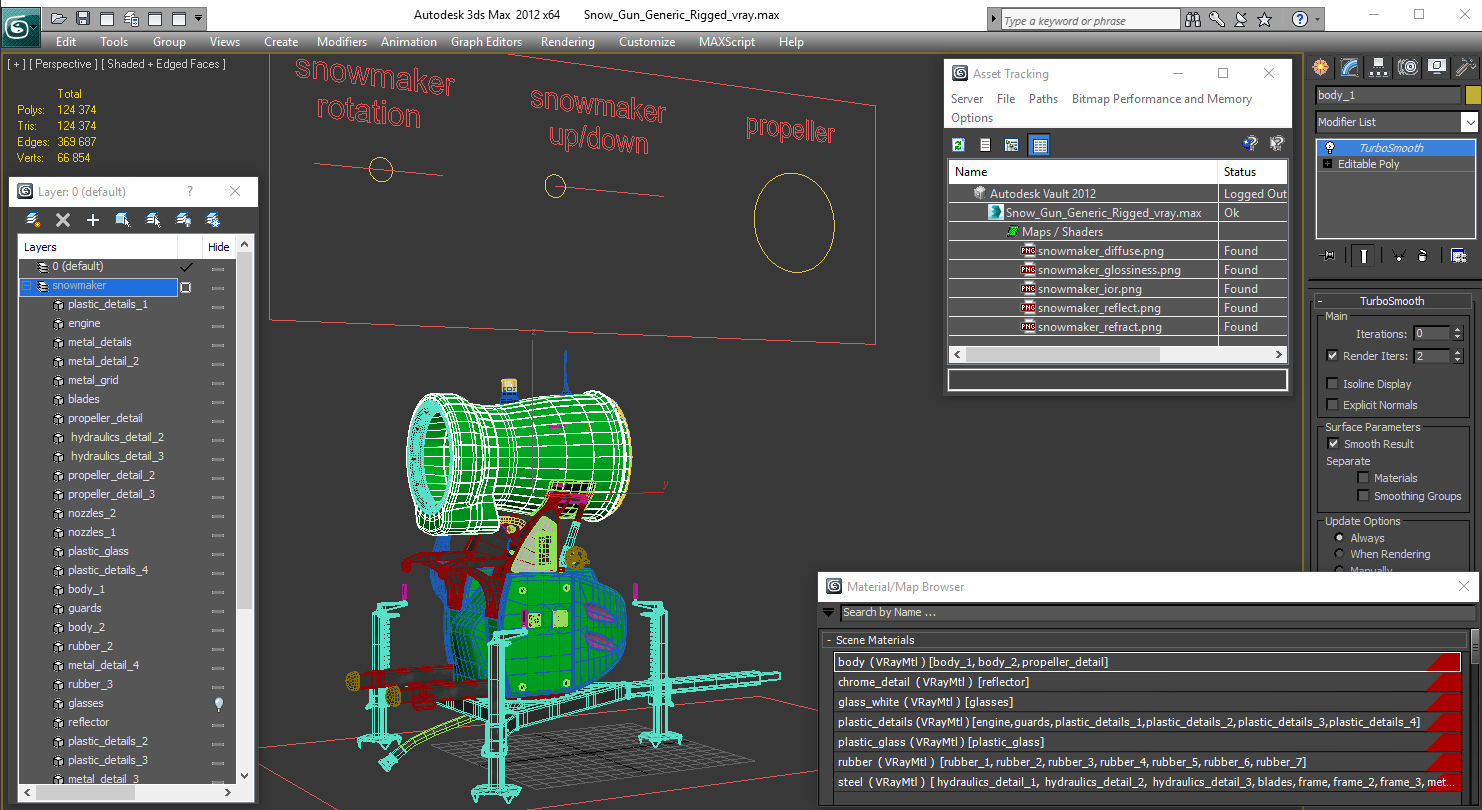Open the Help dropdown arrow
Screen dimensions: 1482x810
click(x=1318, y=19)
